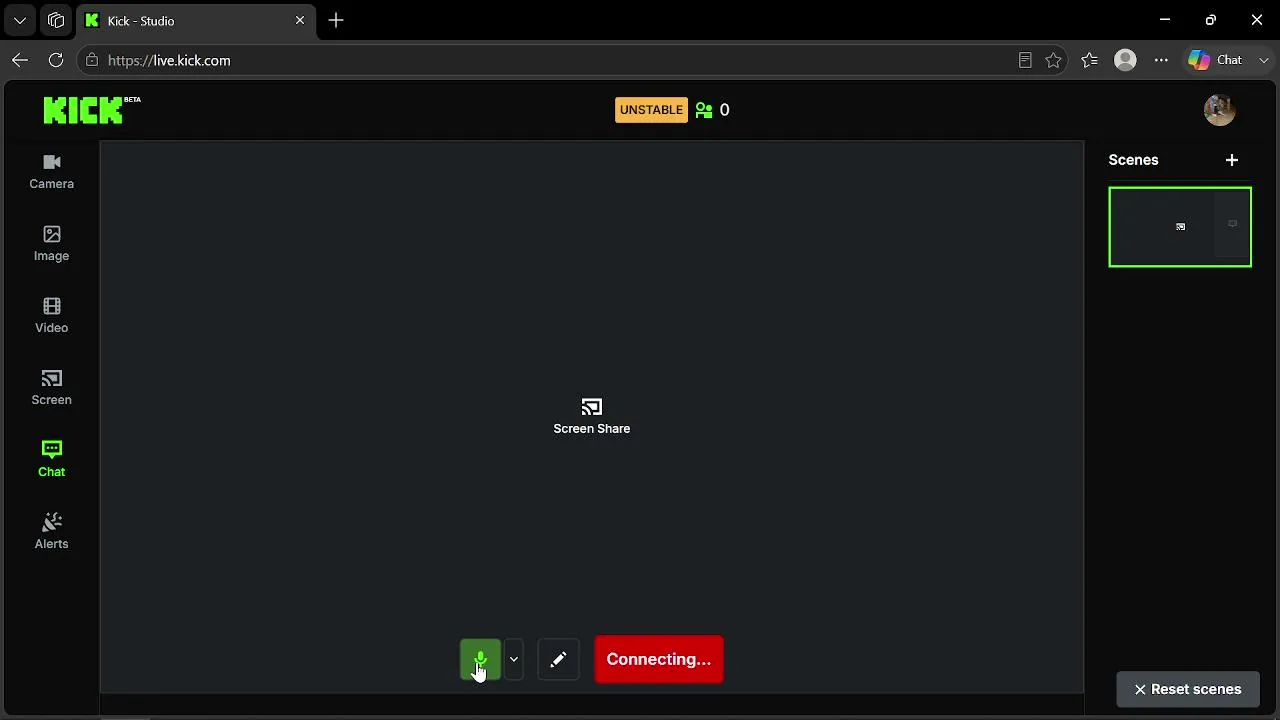
Task: Click the viewer count number 0
Action: (x=725, y=110)
